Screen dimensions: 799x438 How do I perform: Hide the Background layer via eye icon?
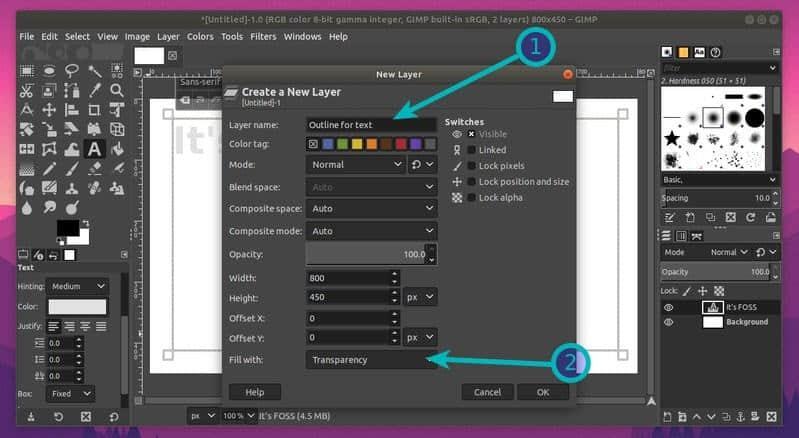(669, 322)
